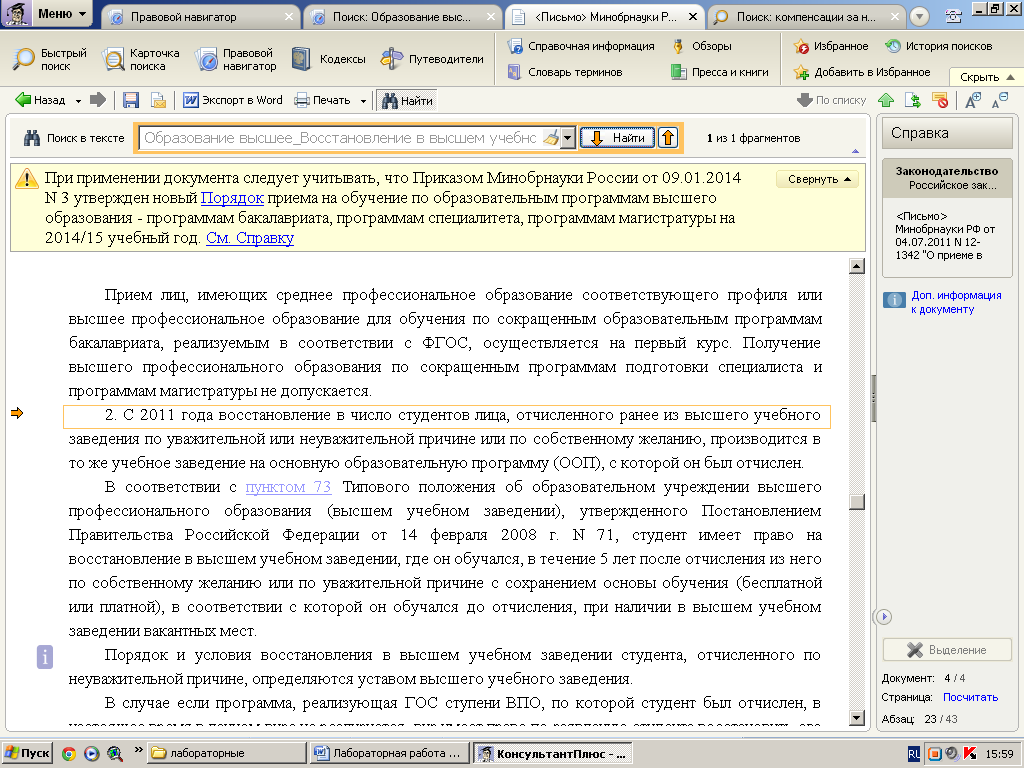This screenshot has height=768, width=1024.
Task: Focus the Поиск в тексте input field
Action: coord(342,138)
